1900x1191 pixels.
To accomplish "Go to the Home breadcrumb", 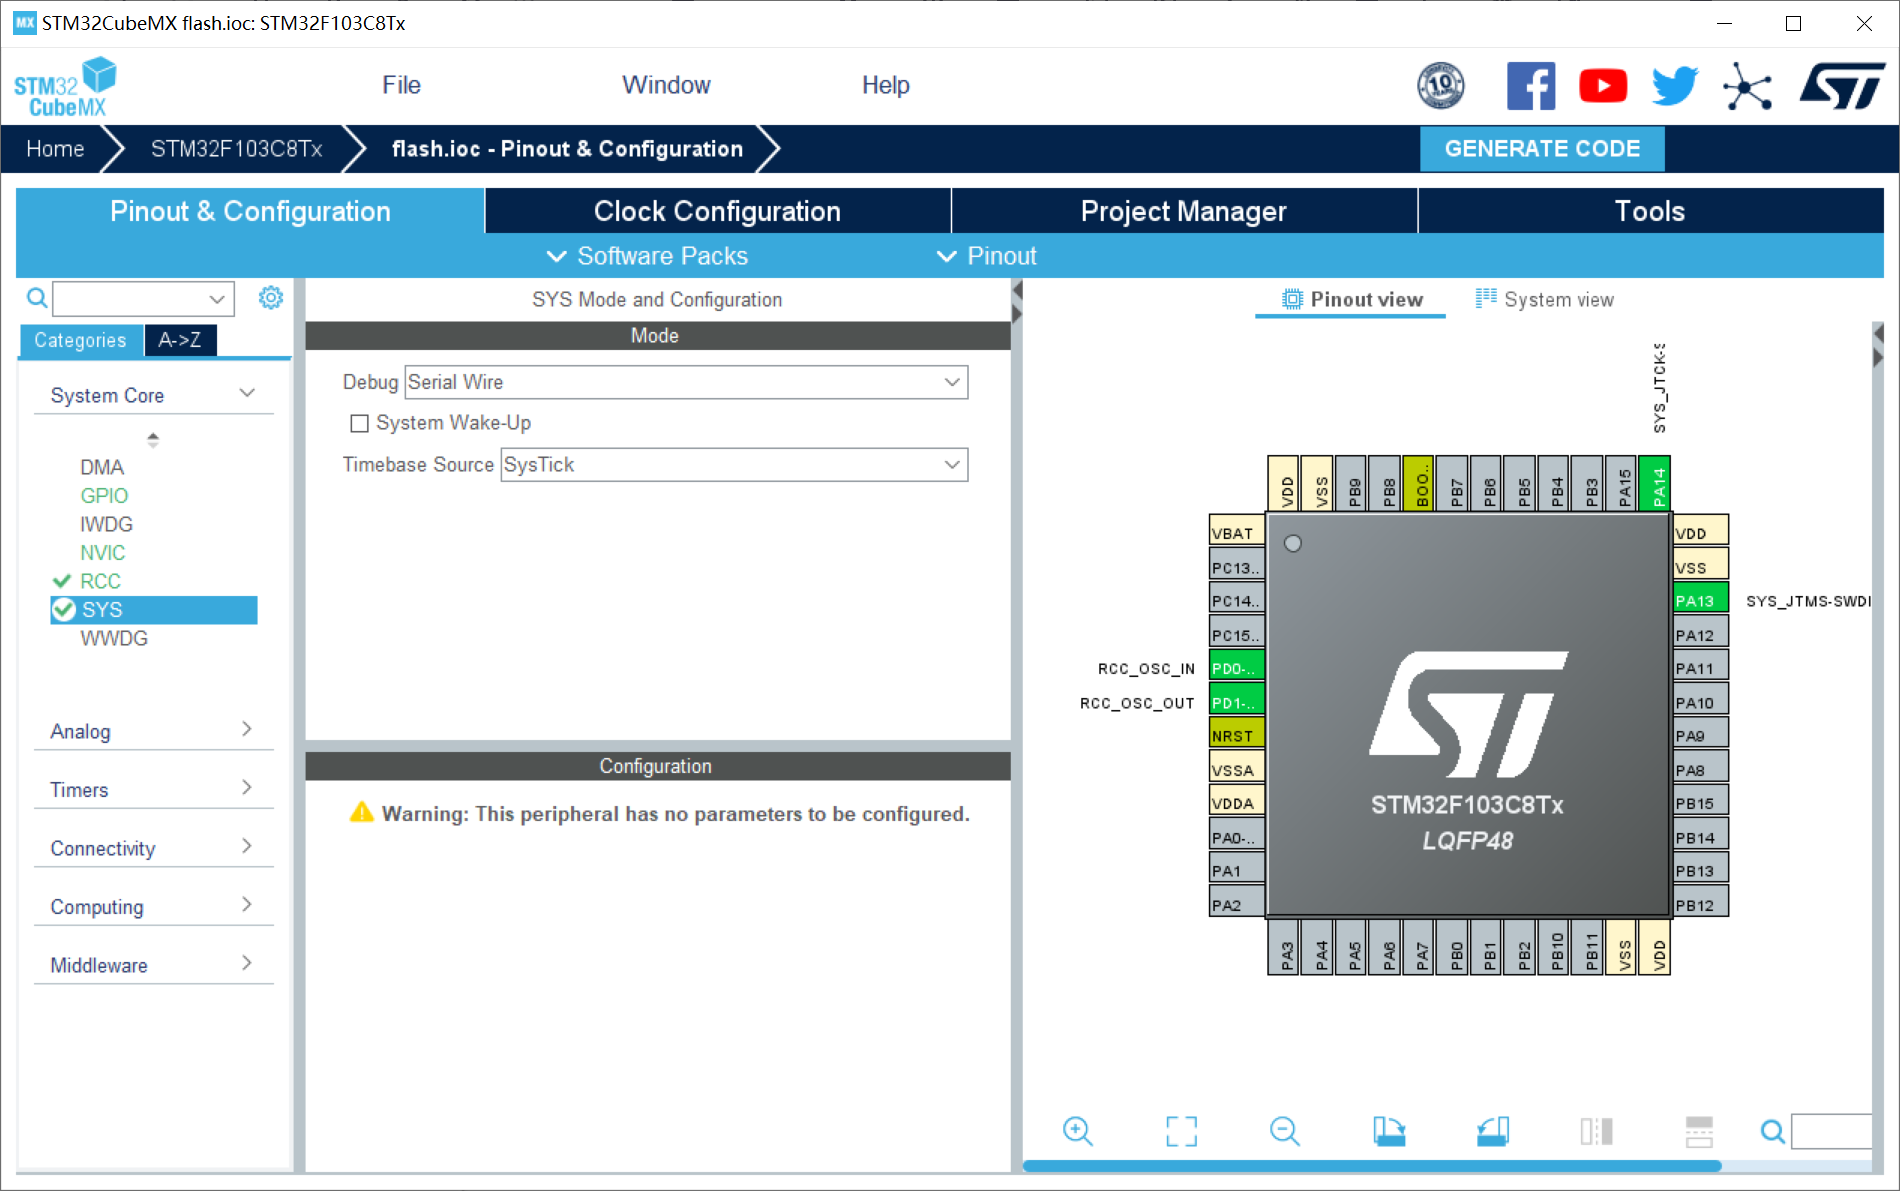I will coord(55,149).
